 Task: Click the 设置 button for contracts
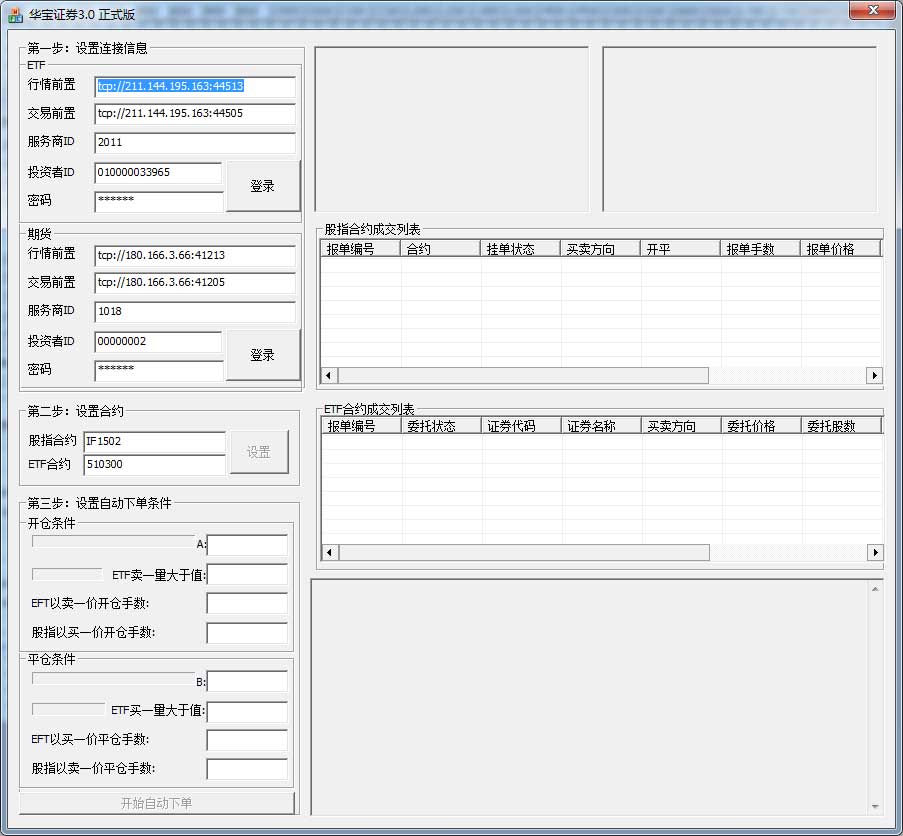click(258, 452)
